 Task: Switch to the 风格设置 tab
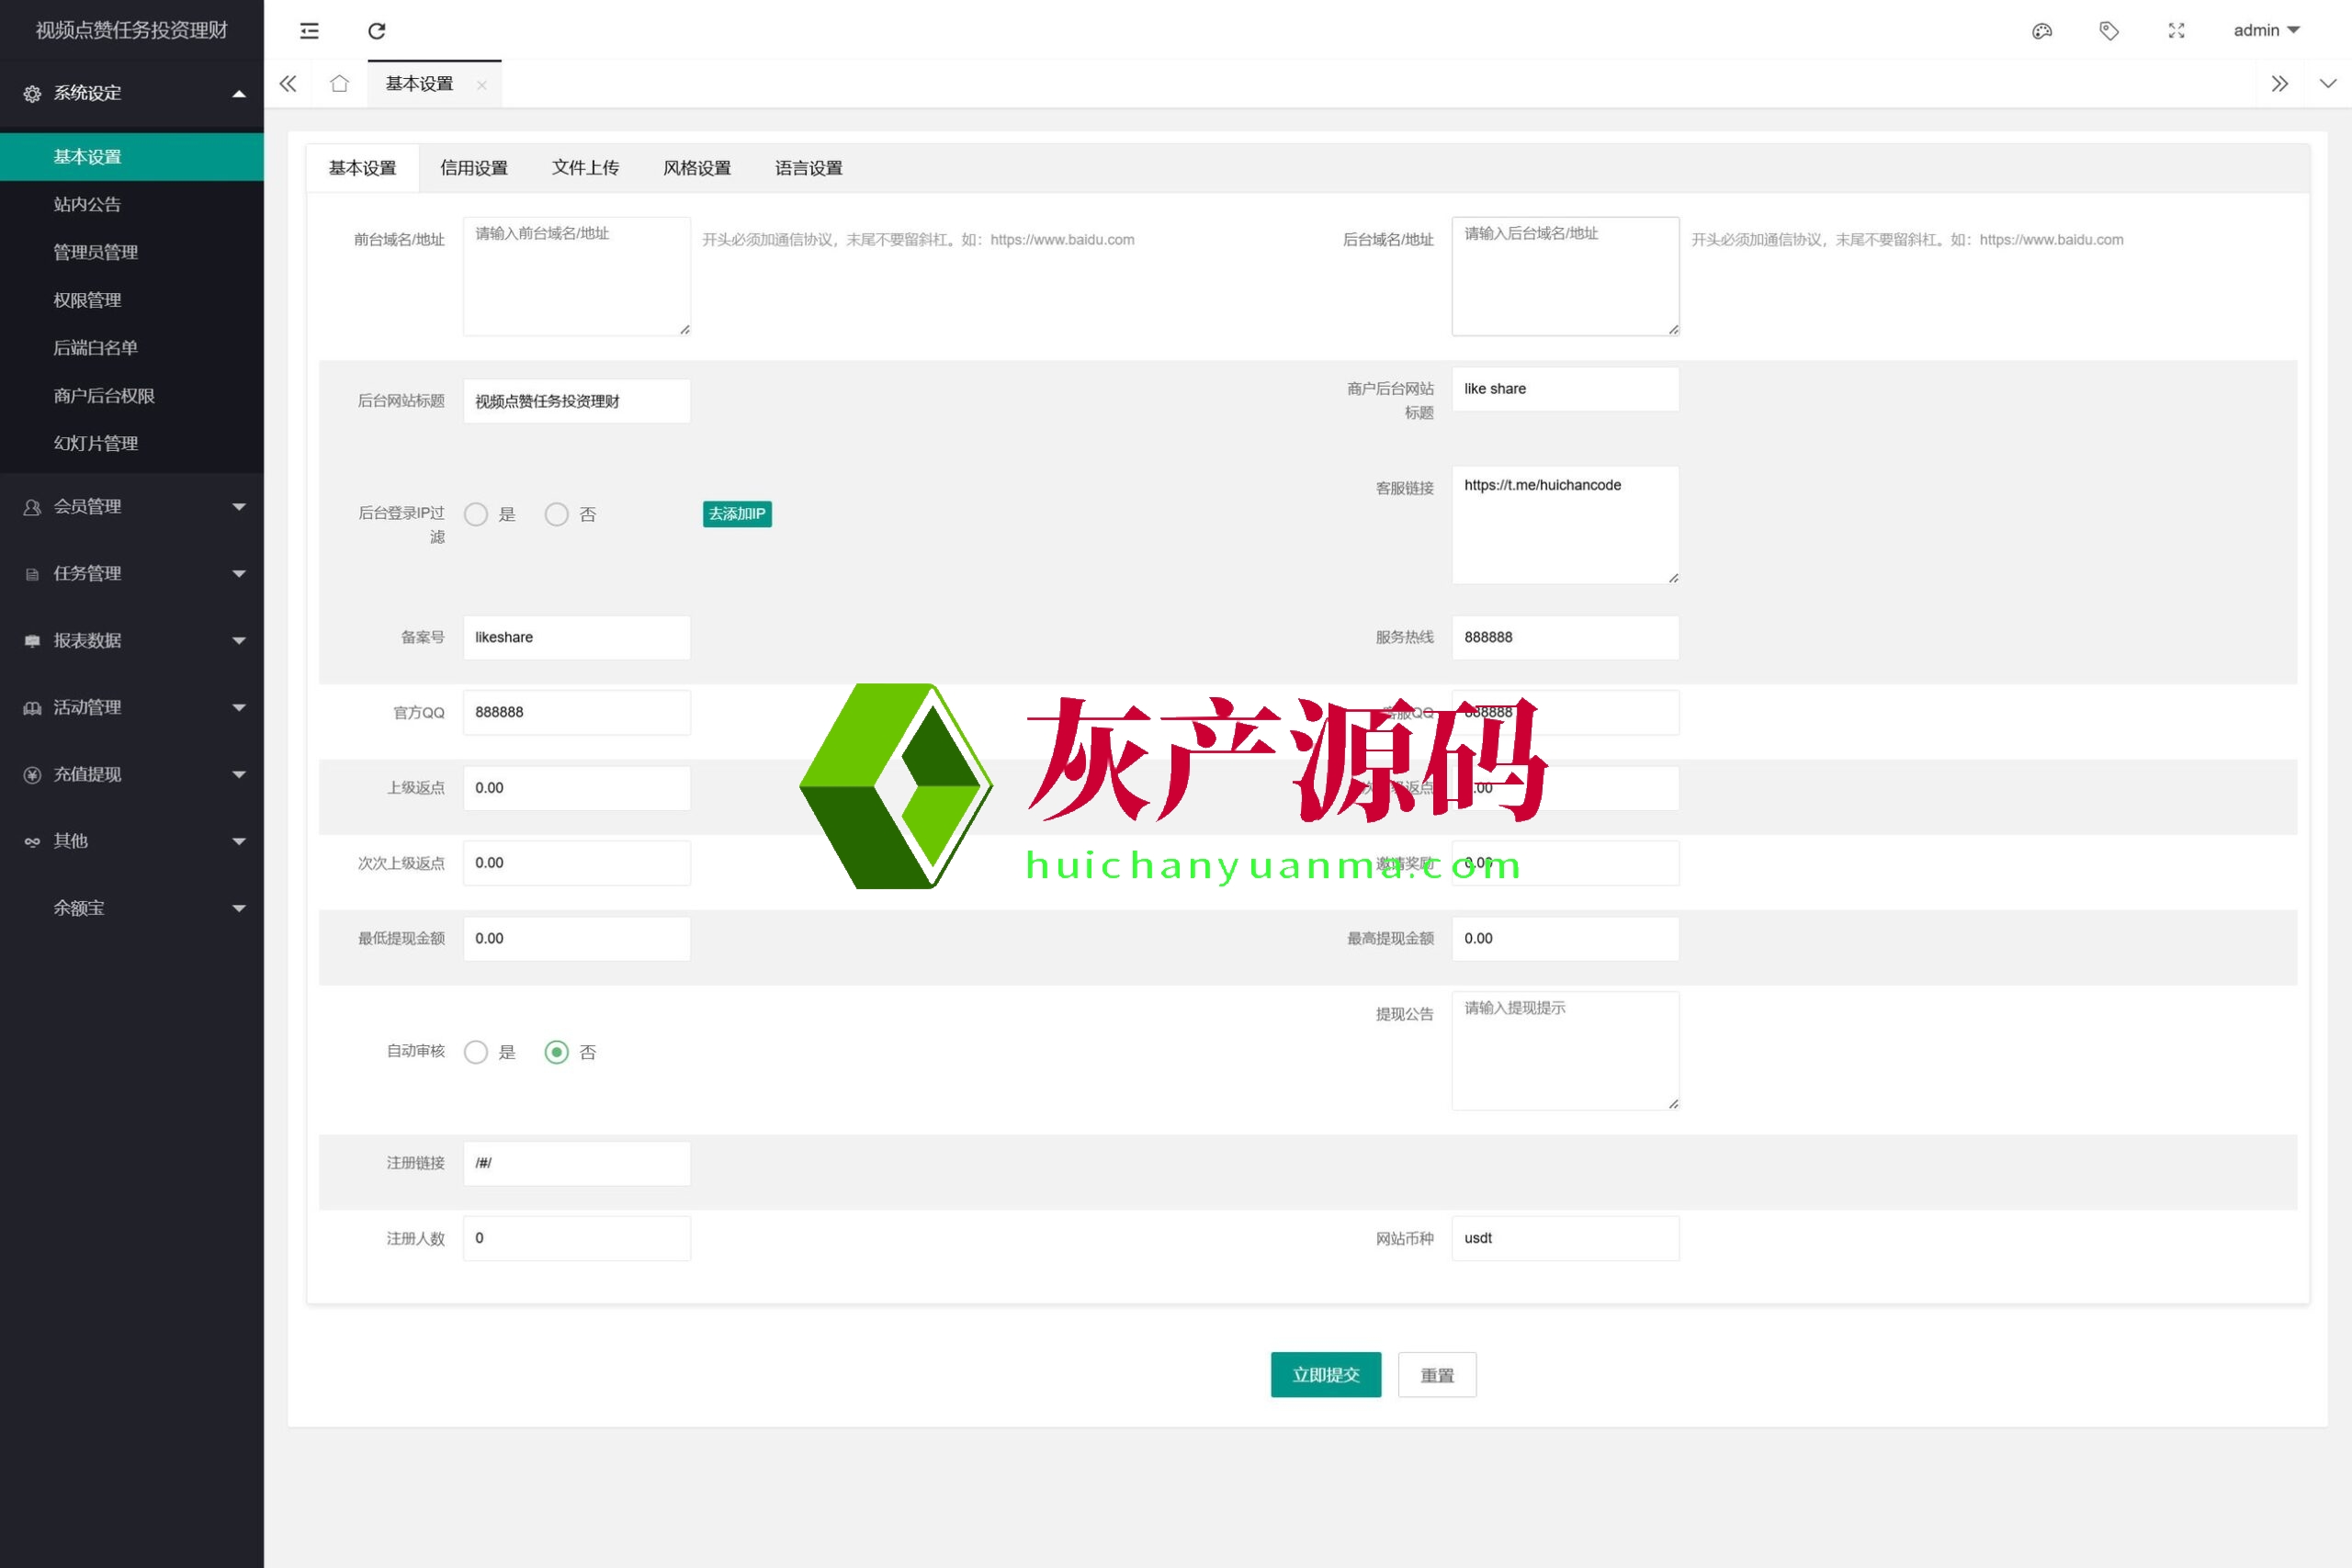tap(697, 168)
